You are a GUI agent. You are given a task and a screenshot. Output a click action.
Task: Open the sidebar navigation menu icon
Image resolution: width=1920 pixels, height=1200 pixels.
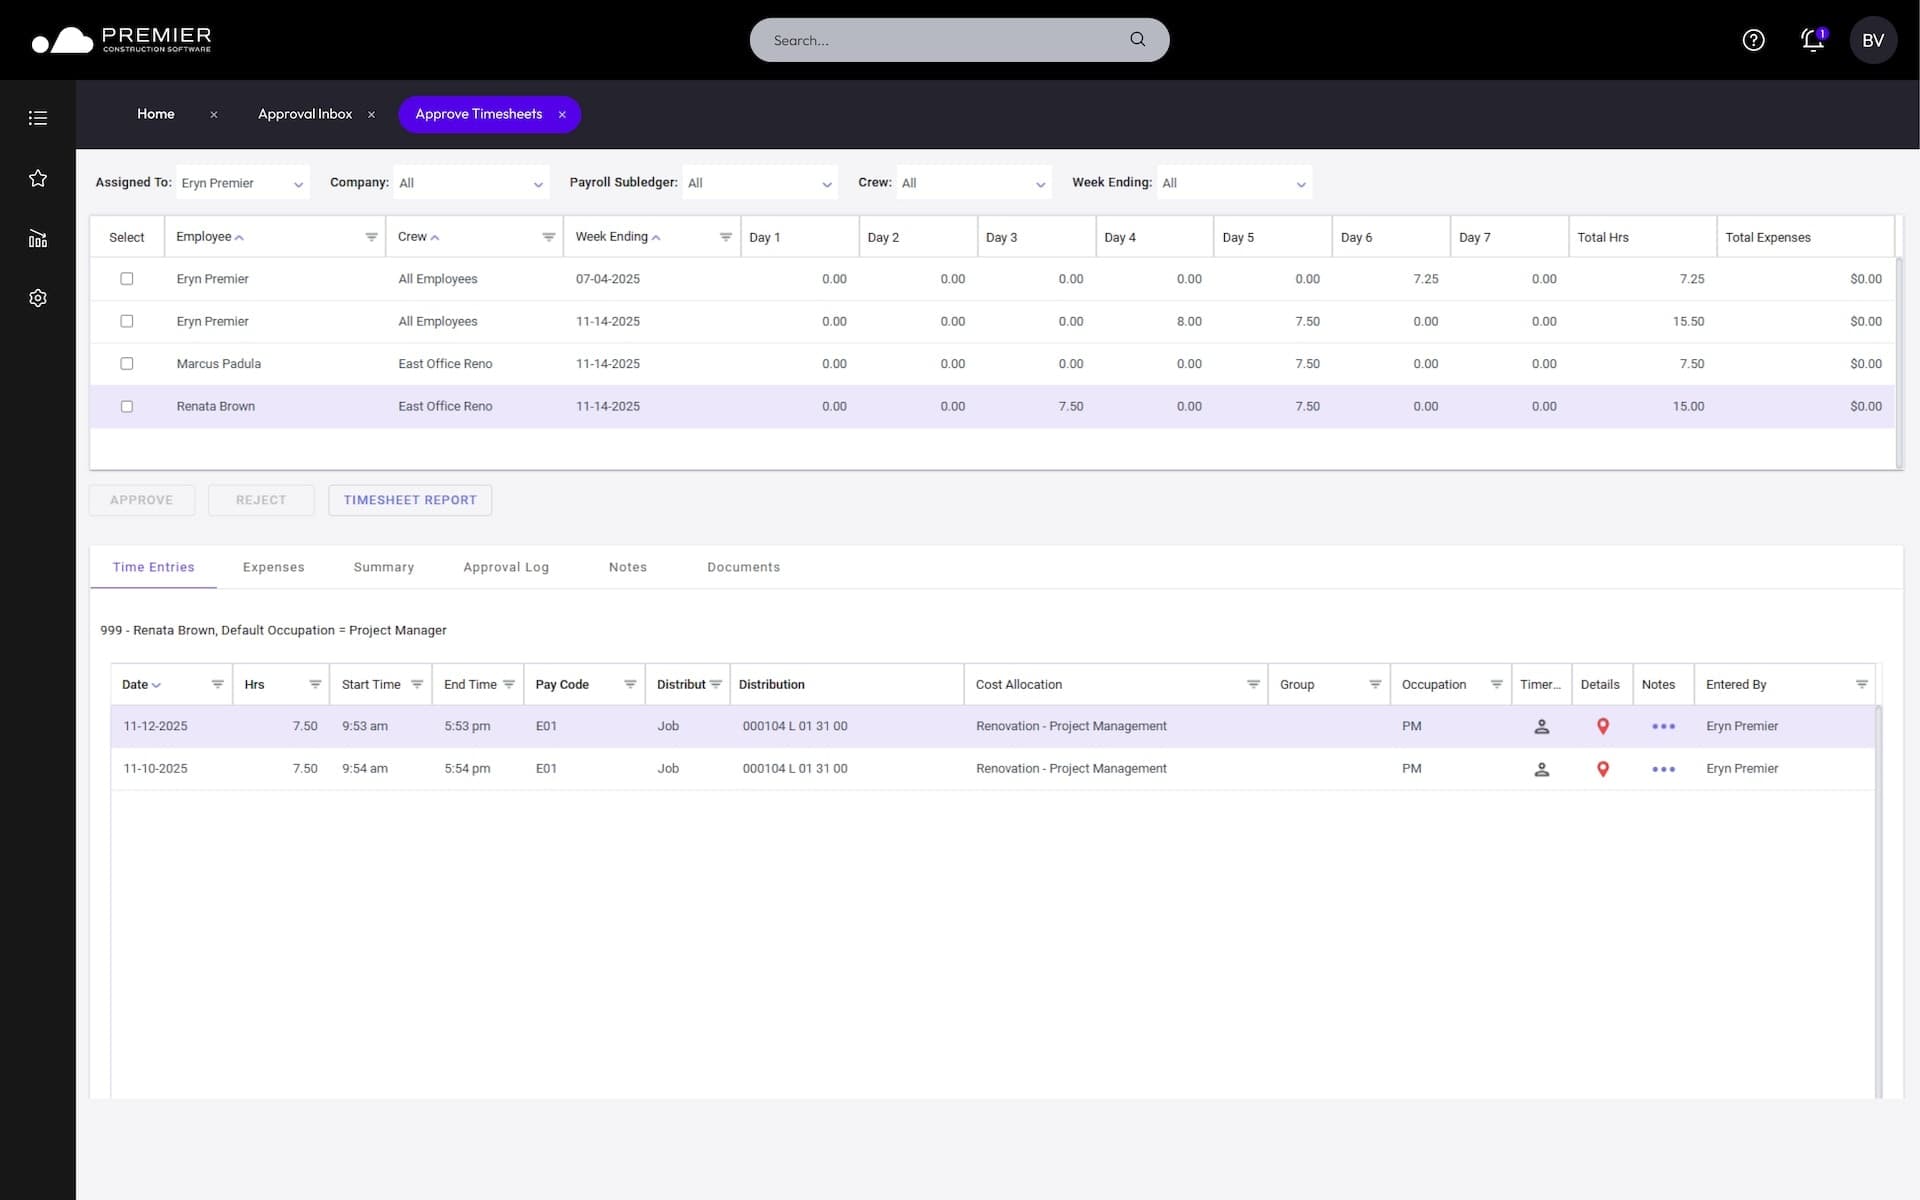point(37,117)
